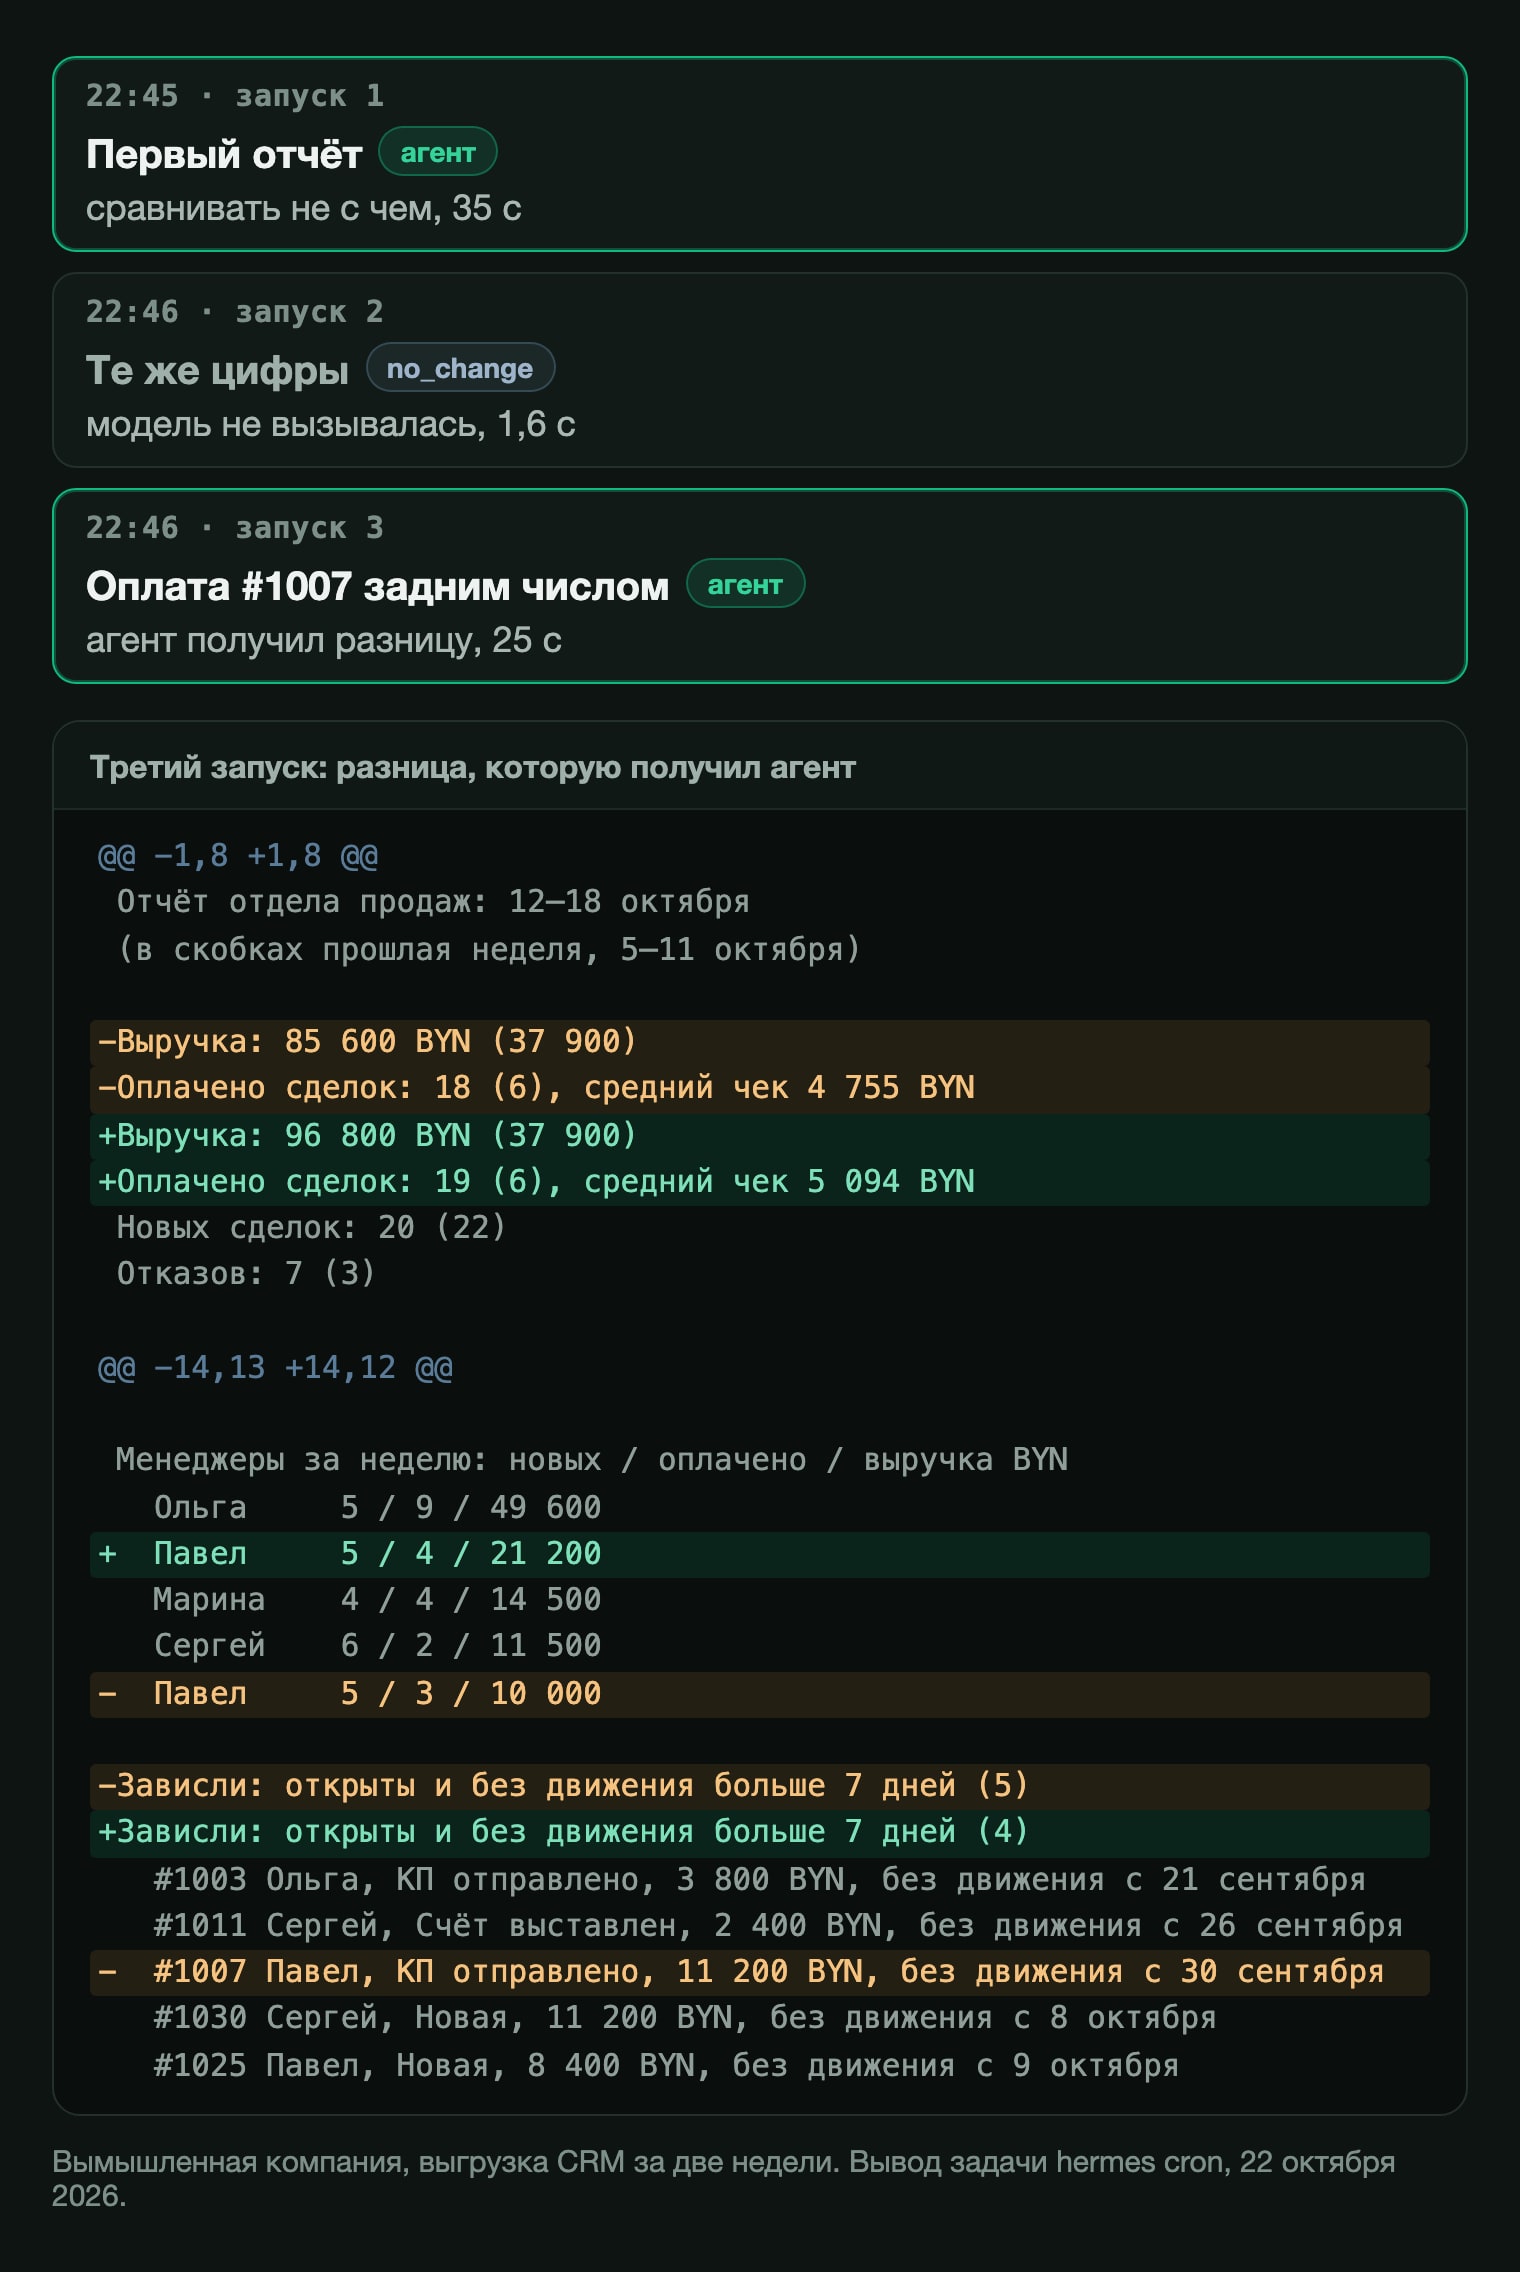Select the first hunk header @@ -1,8 +1,8 @@
Viewport: 1520px width, 2272px height.
pyautogui.click(x=238, y=856)
